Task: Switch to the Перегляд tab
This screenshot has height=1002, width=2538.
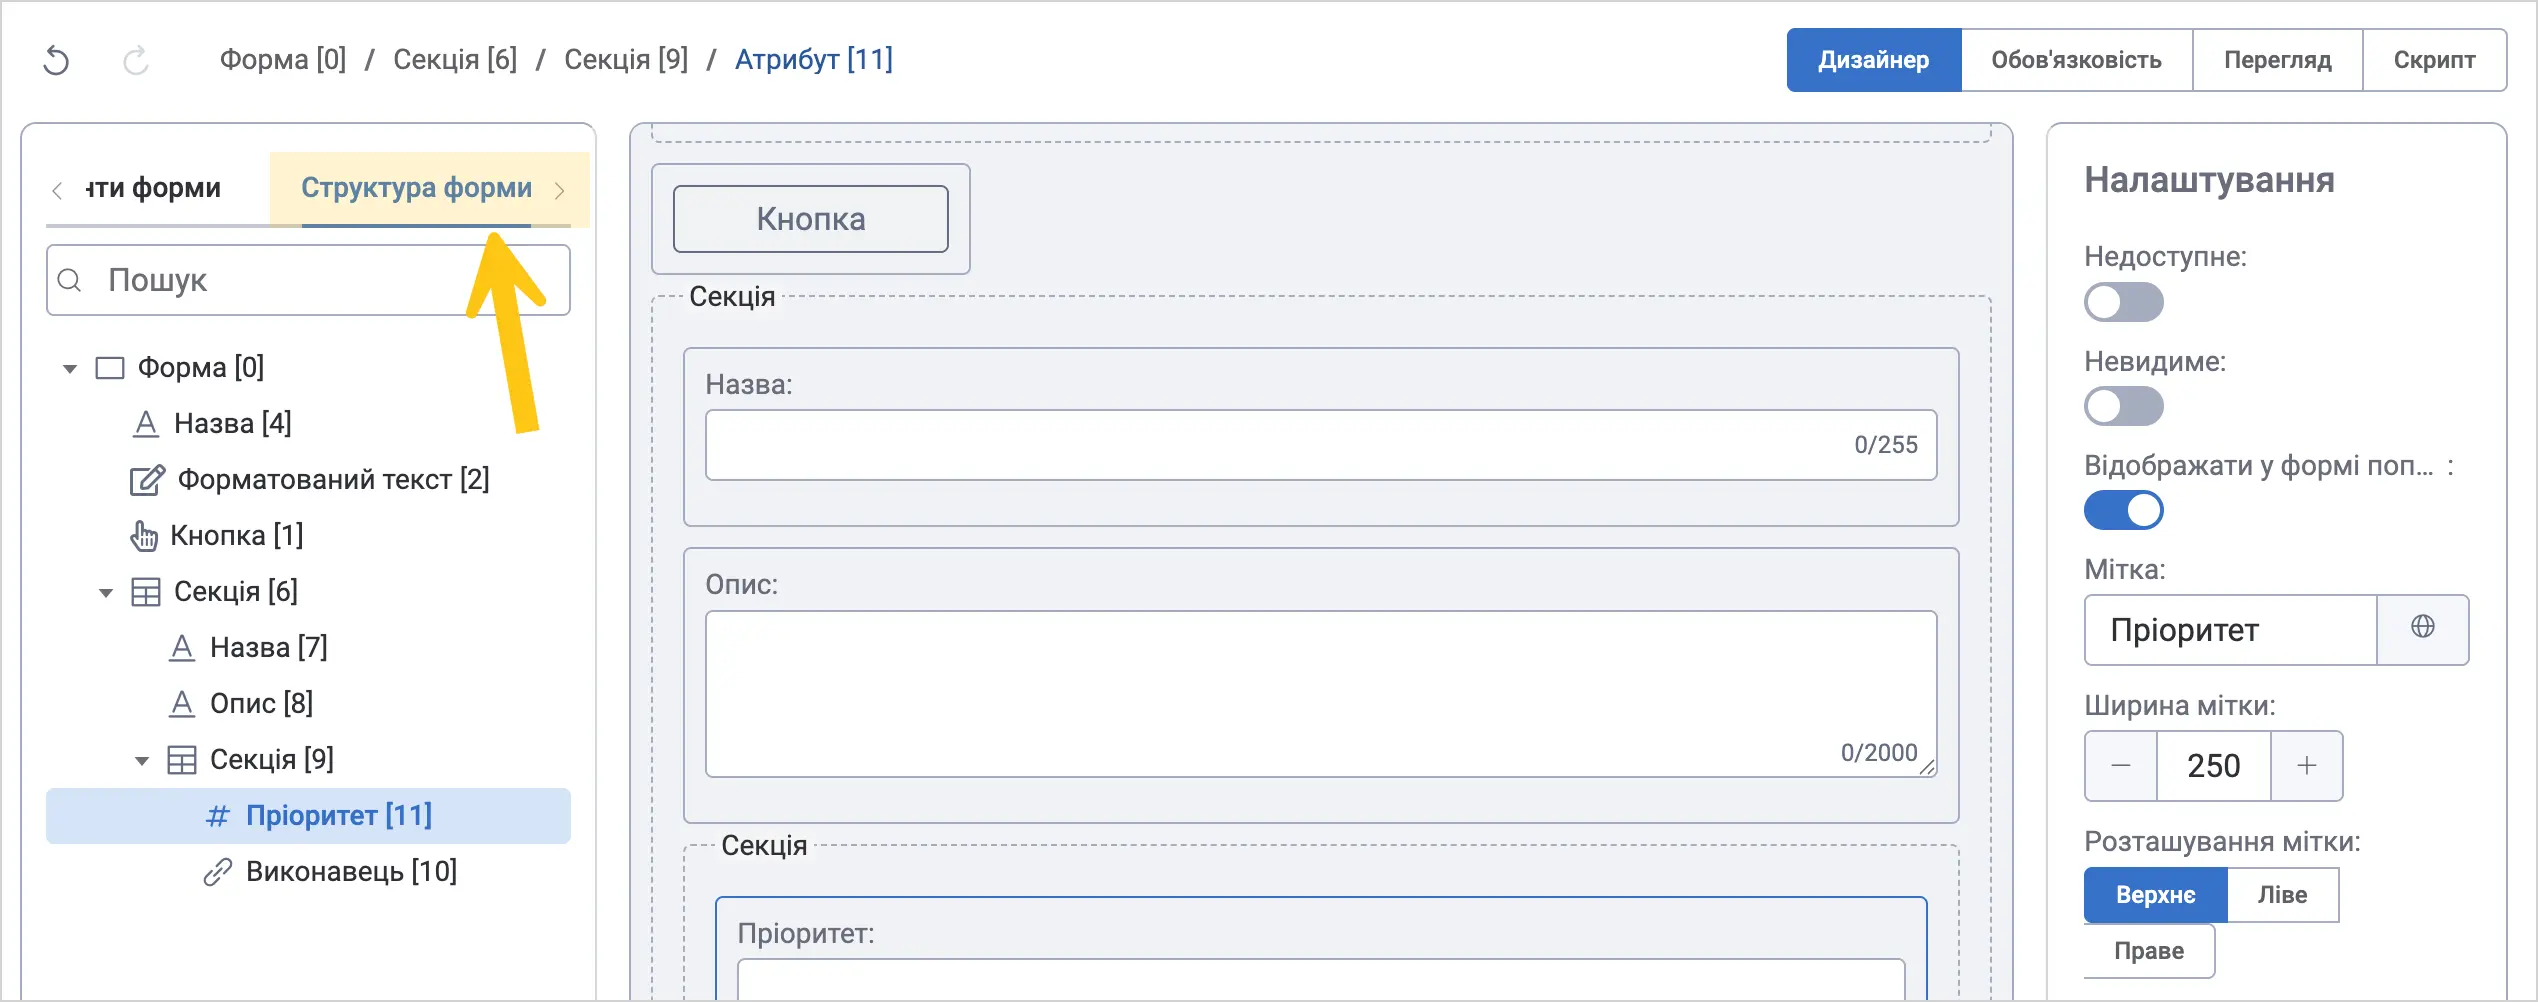Action: [2277, 60]
